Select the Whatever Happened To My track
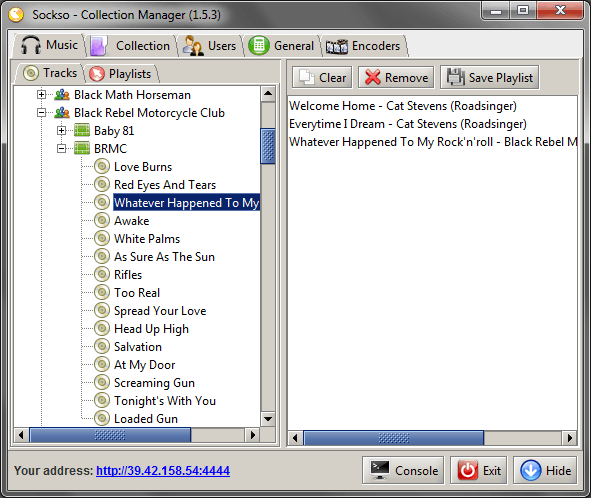591x498 pixels. click(x=187, y=203)
